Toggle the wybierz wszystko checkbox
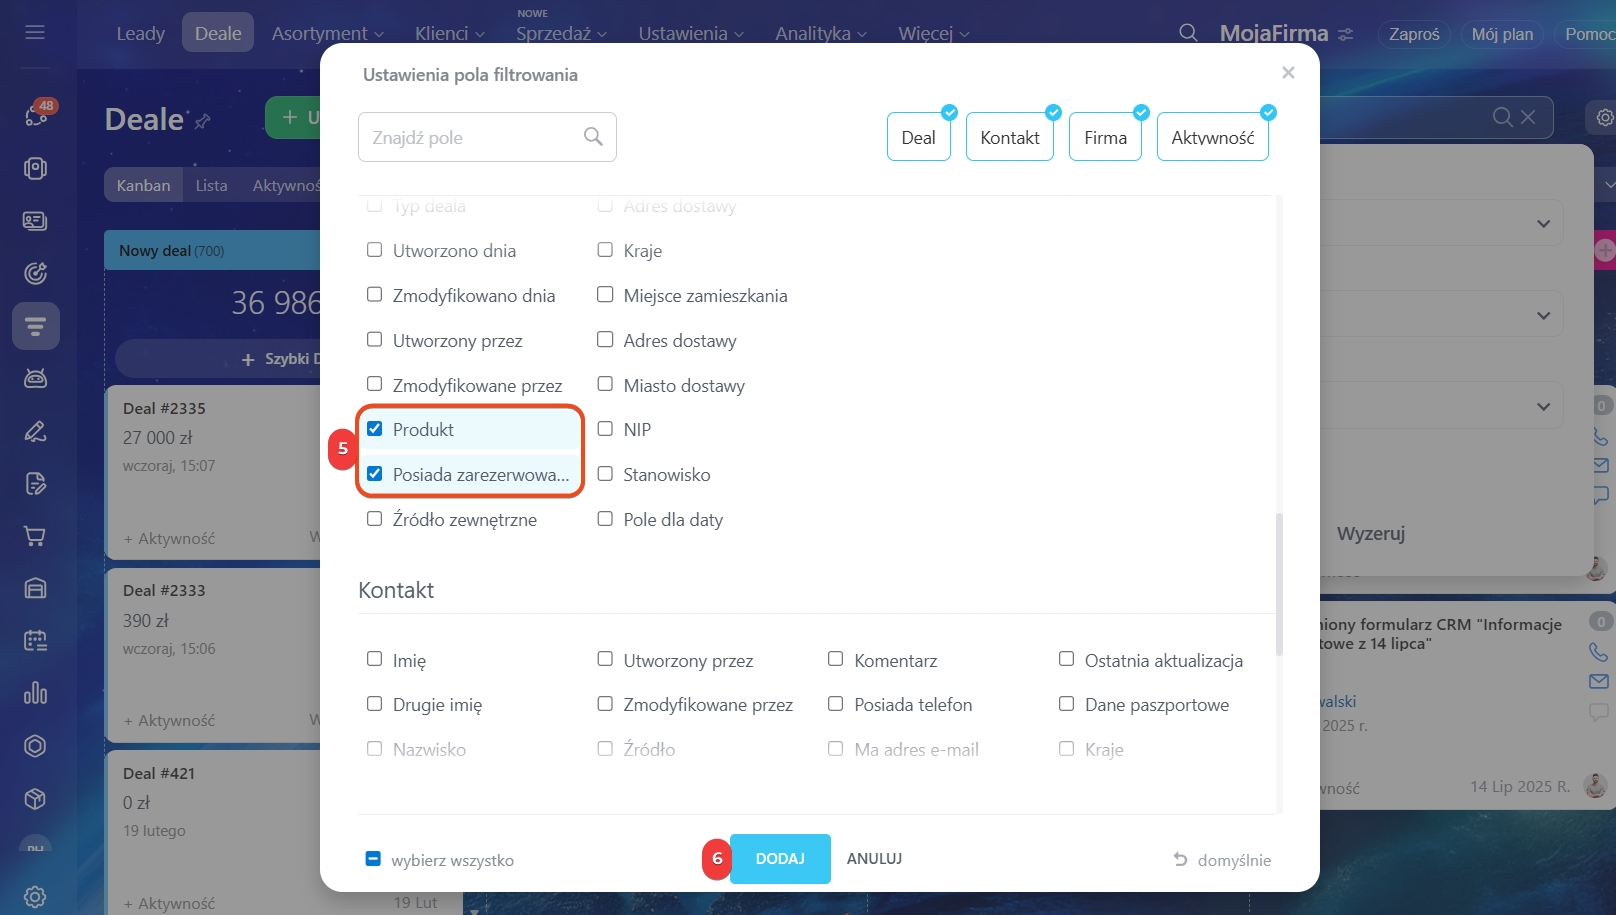 [373, 859]
